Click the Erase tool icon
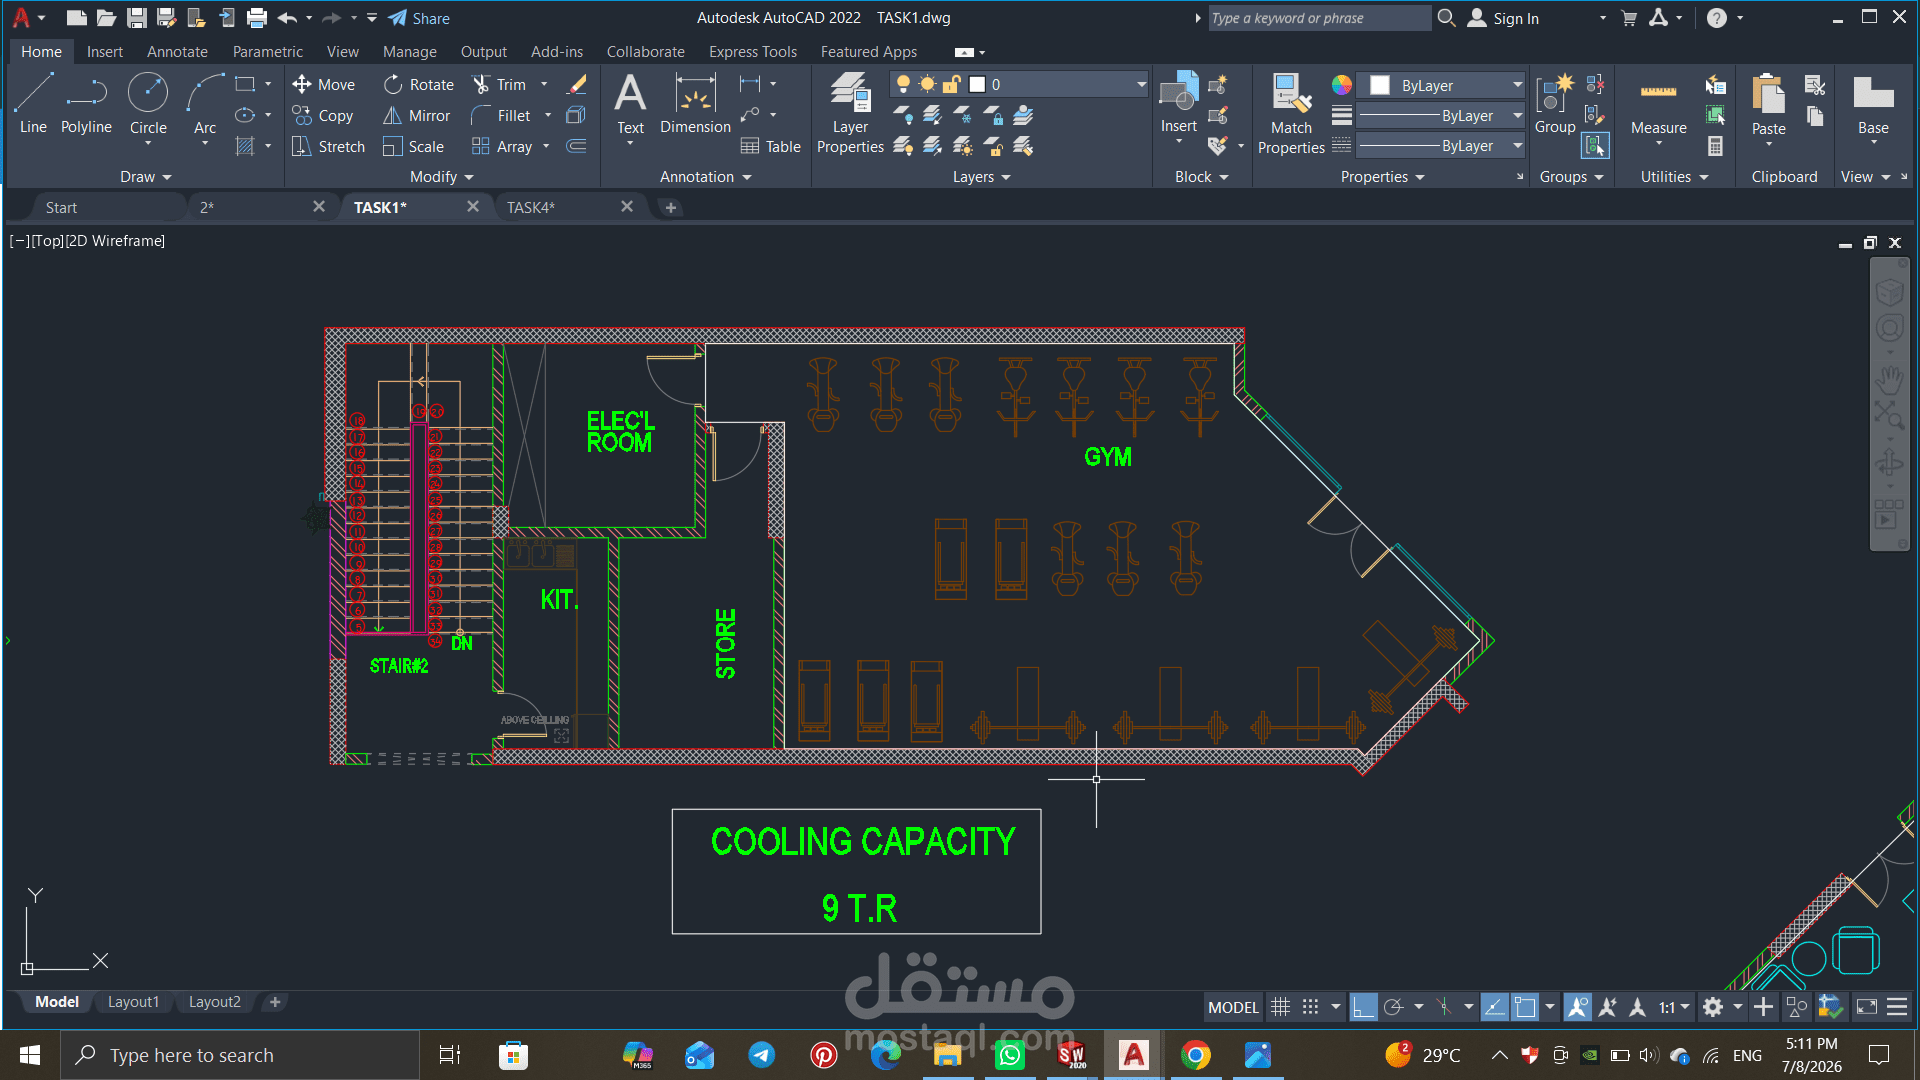 click(x=577, y=85)
